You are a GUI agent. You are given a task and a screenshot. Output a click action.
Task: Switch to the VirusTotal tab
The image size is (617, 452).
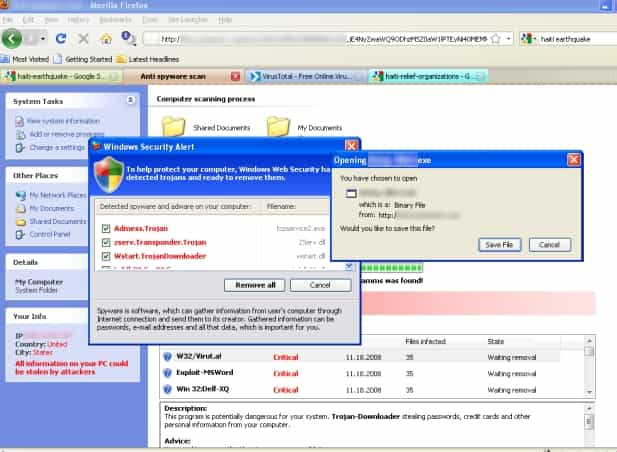click(x=305, y=76)
